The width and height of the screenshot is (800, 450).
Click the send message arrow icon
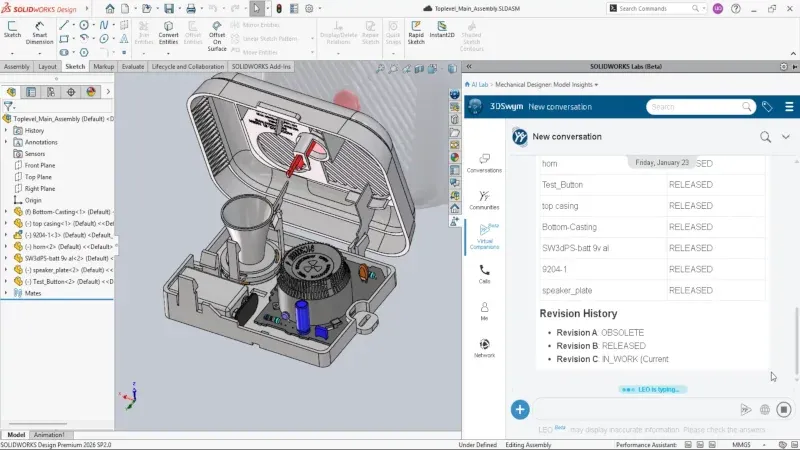coord(745,409)
